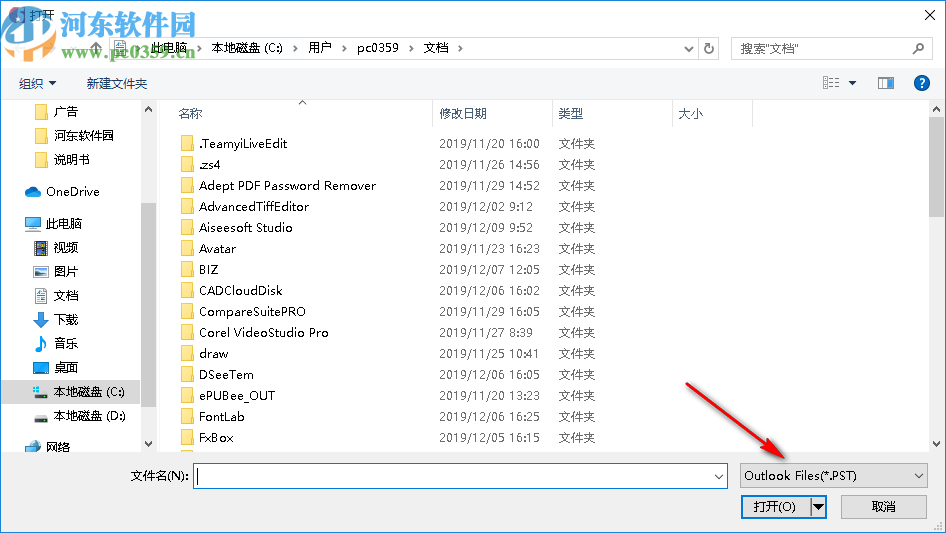Sort by 大小 column header
The height and width of the screenshot is (533, 946).
690,113
